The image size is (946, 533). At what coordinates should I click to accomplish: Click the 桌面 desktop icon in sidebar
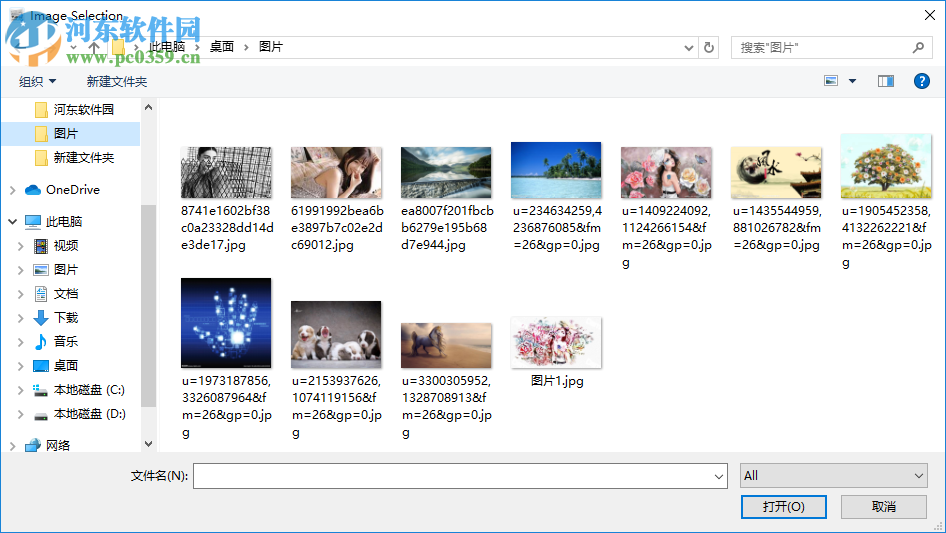point(40,366)
